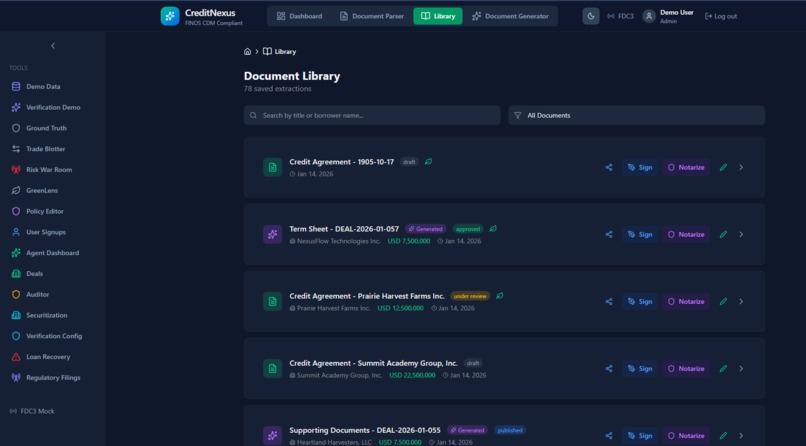Open Auditor tool
The image size is (806, 446).
tap(38, 294)
